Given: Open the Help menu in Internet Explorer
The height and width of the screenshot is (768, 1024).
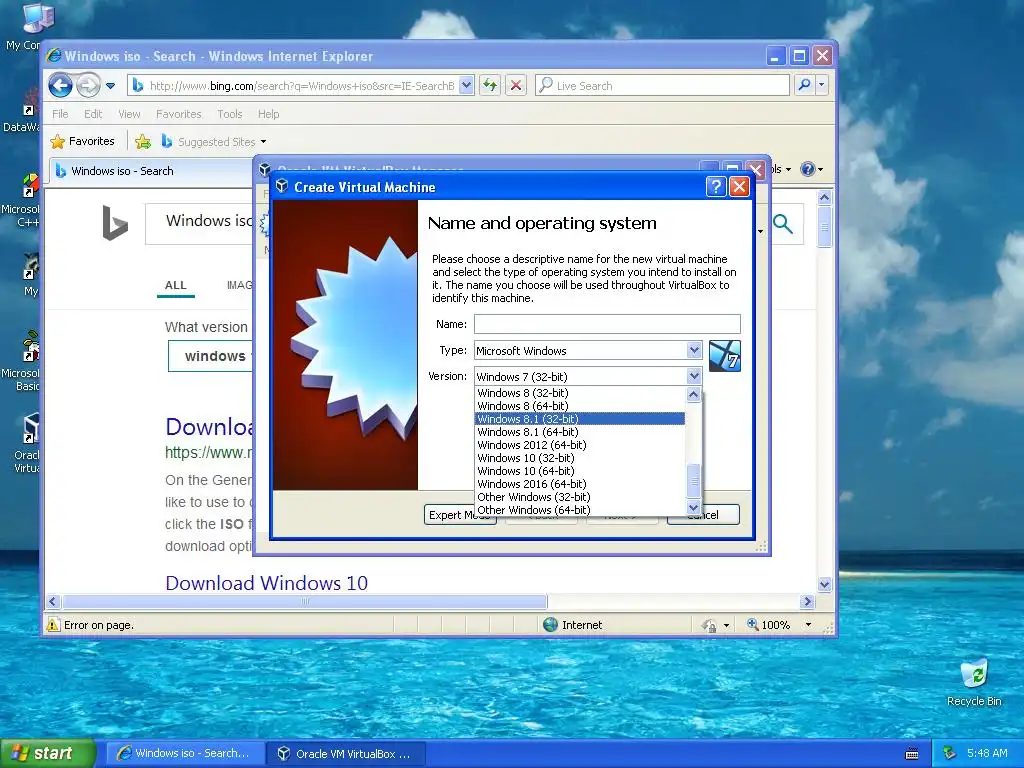Looking at the screenshot, I should click(268, 114).
